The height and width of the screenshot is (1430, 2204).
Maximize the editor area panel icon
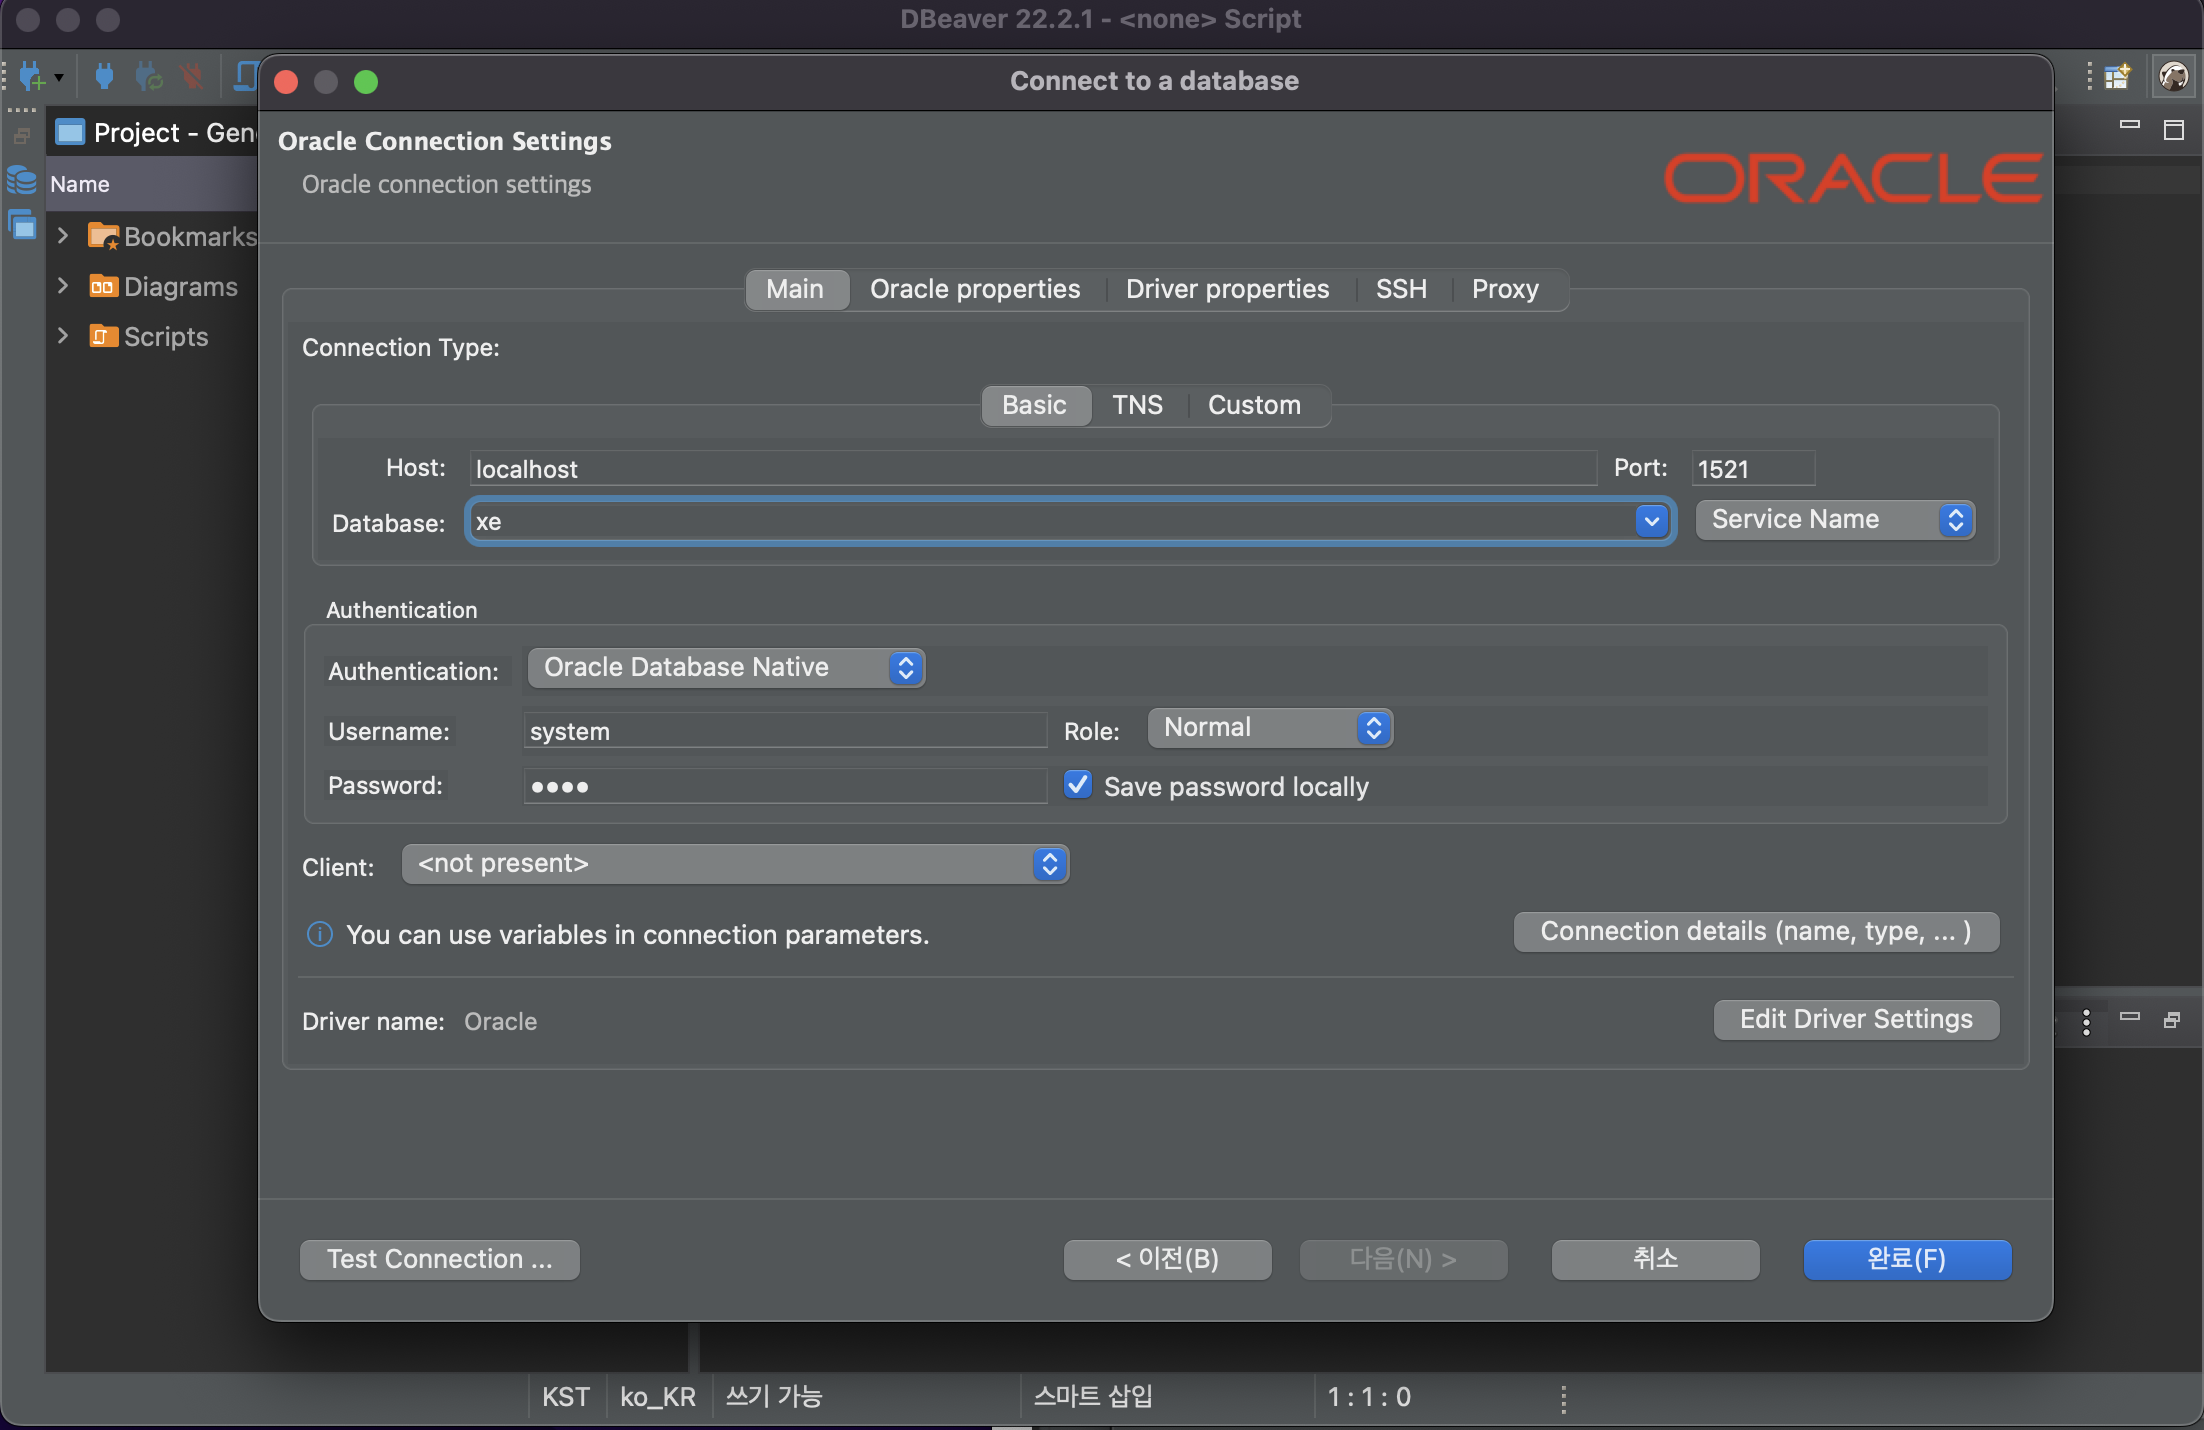[x=2174, y=130]
